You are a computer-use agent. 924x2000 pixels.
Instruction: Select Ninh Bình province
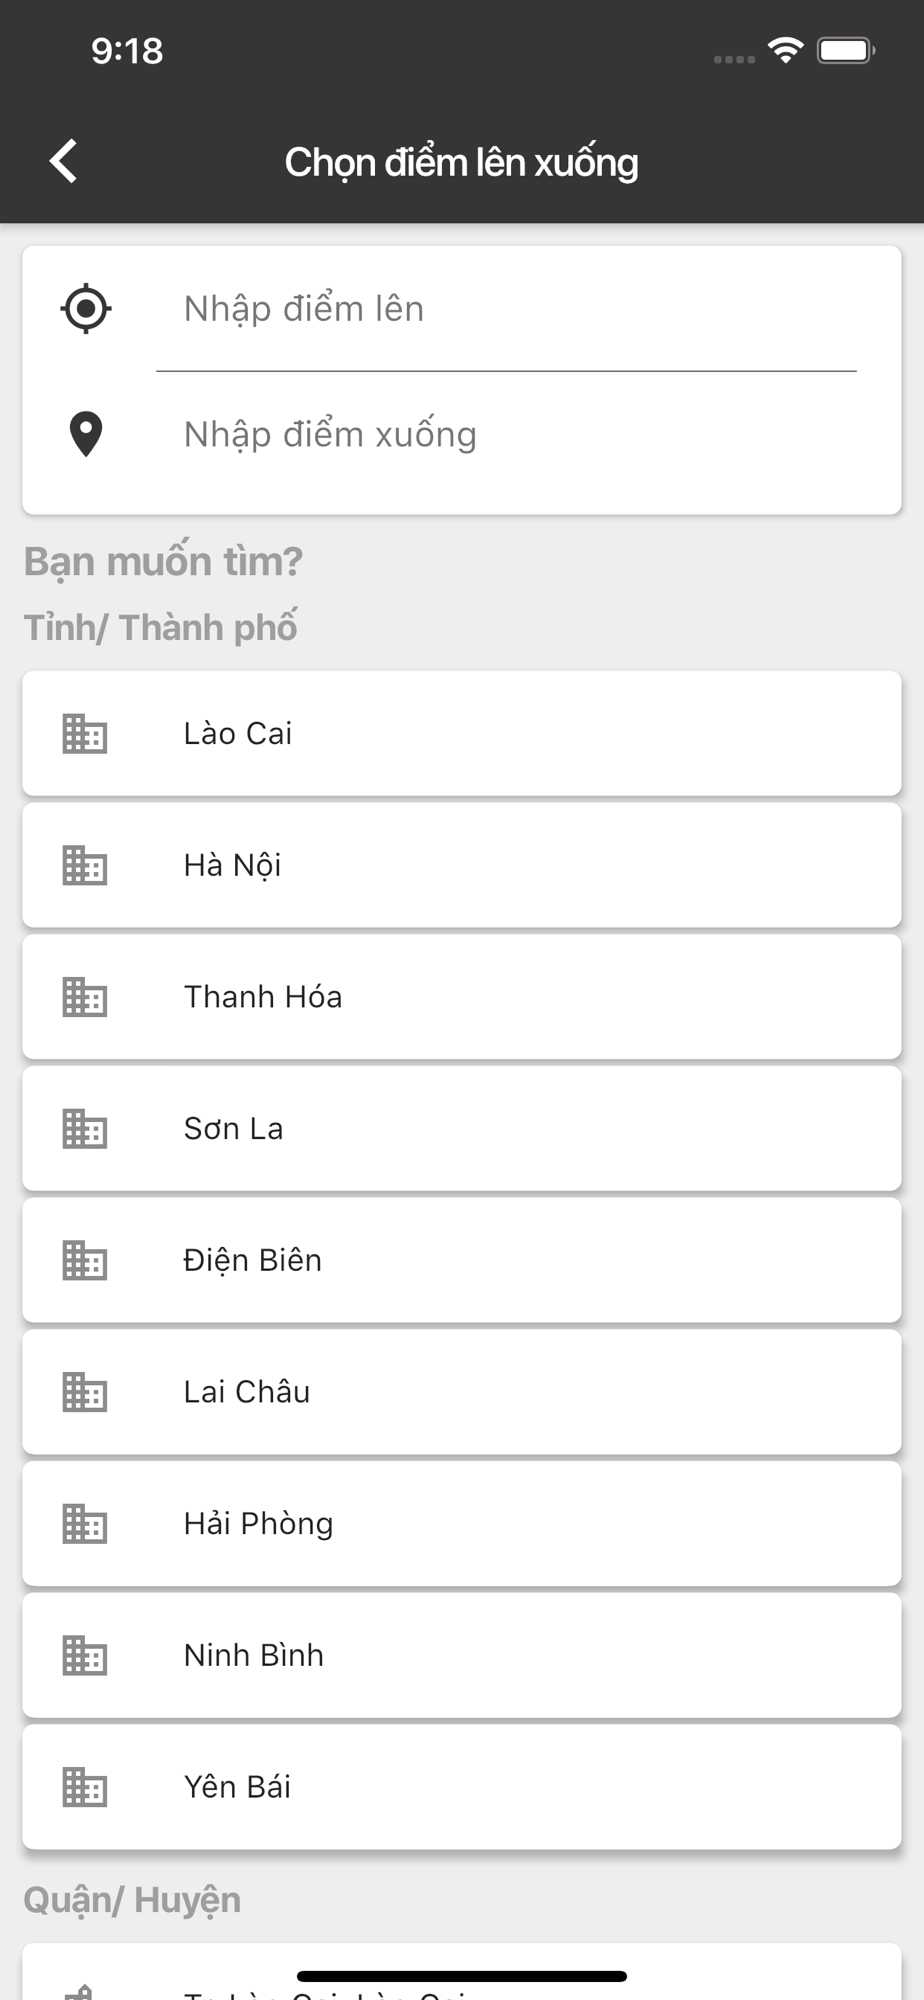pos(462,1655)
